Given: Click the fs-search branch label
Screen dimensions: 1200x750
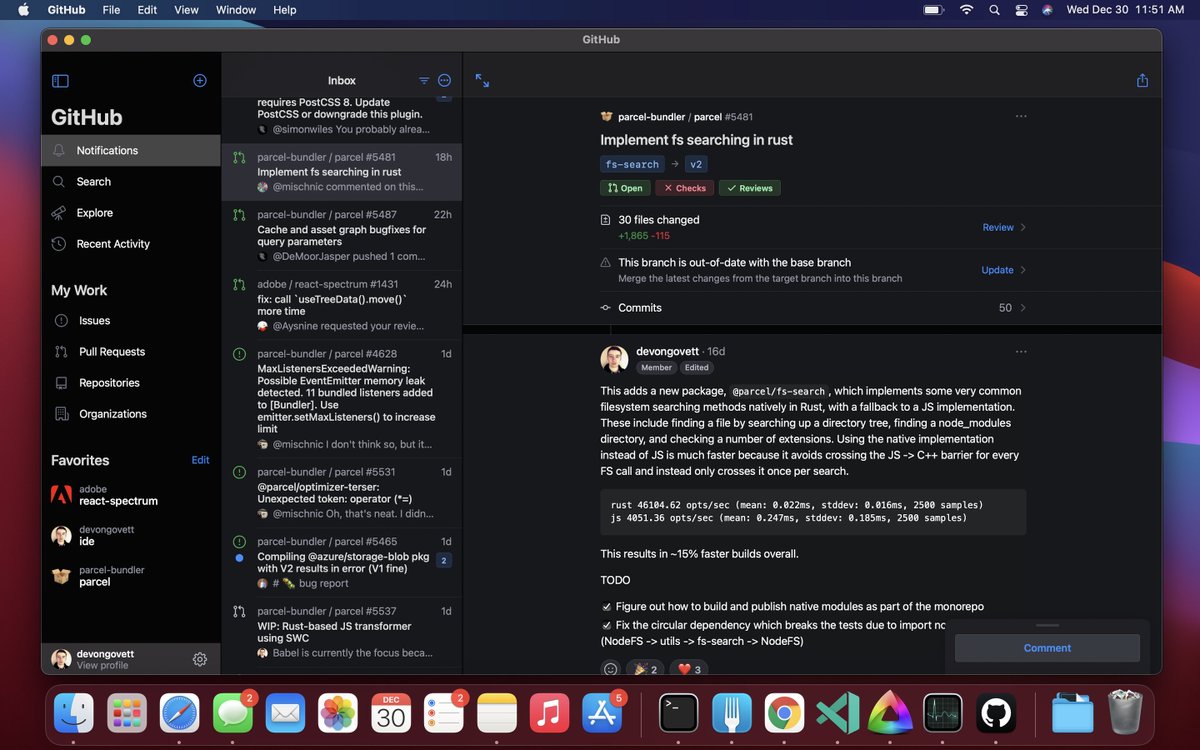Looking at the screenshot, I should point(631,164).
